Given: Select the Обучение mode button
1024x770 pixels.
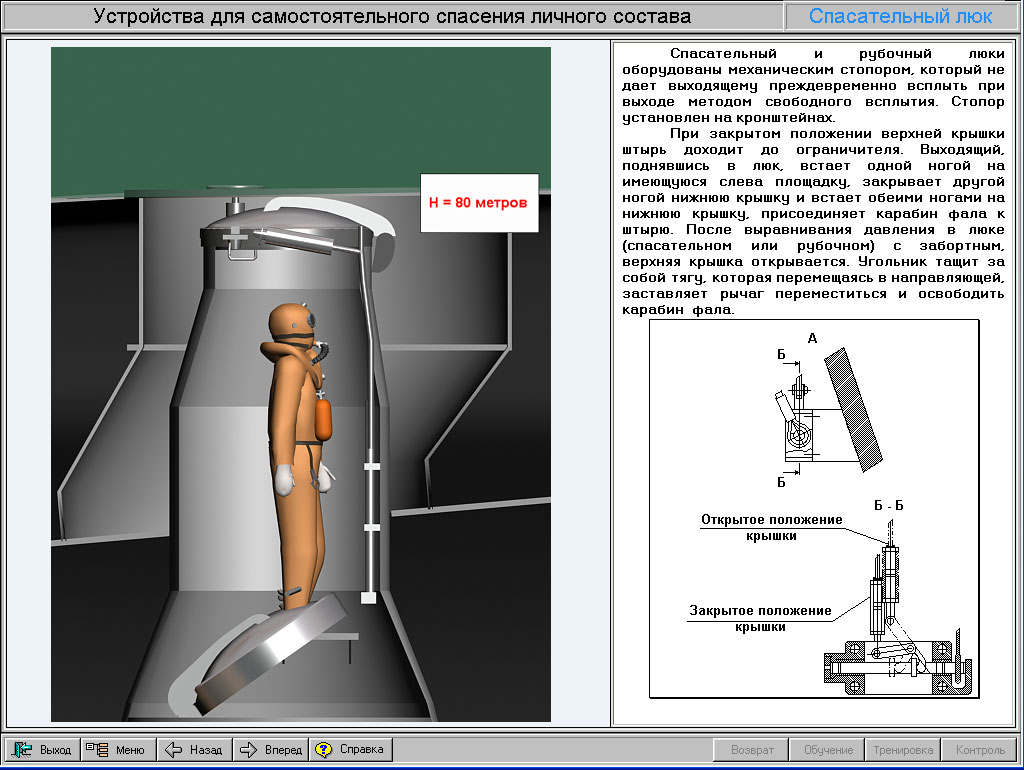Looking at the screenshot, I should tap(828, 750).
